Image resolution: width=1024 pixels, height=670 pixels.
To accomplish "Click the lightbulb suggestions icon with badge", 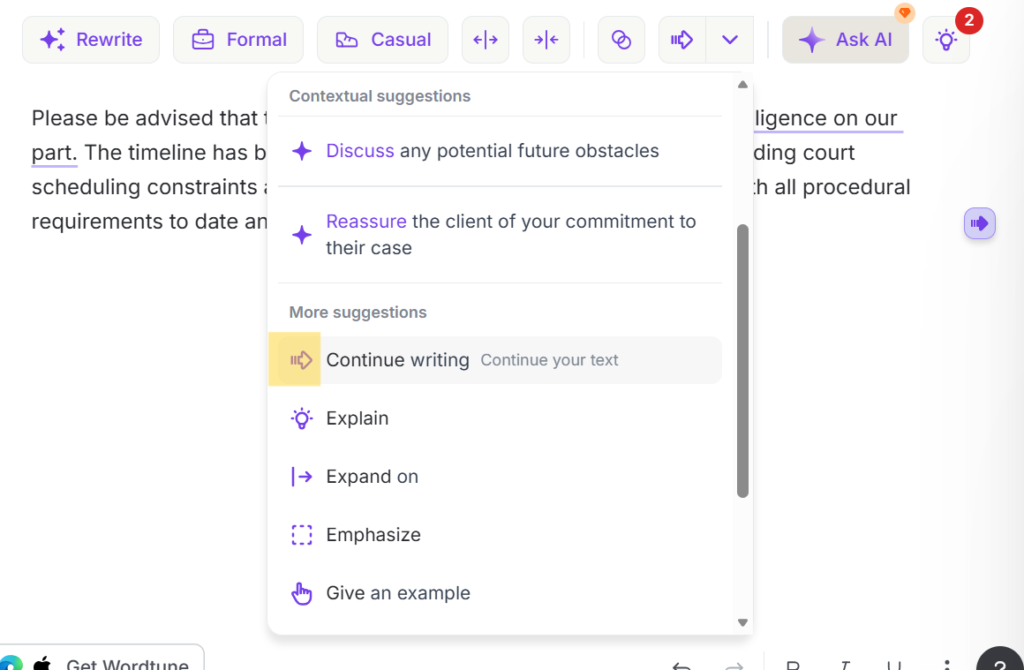I will pos(945,40).
